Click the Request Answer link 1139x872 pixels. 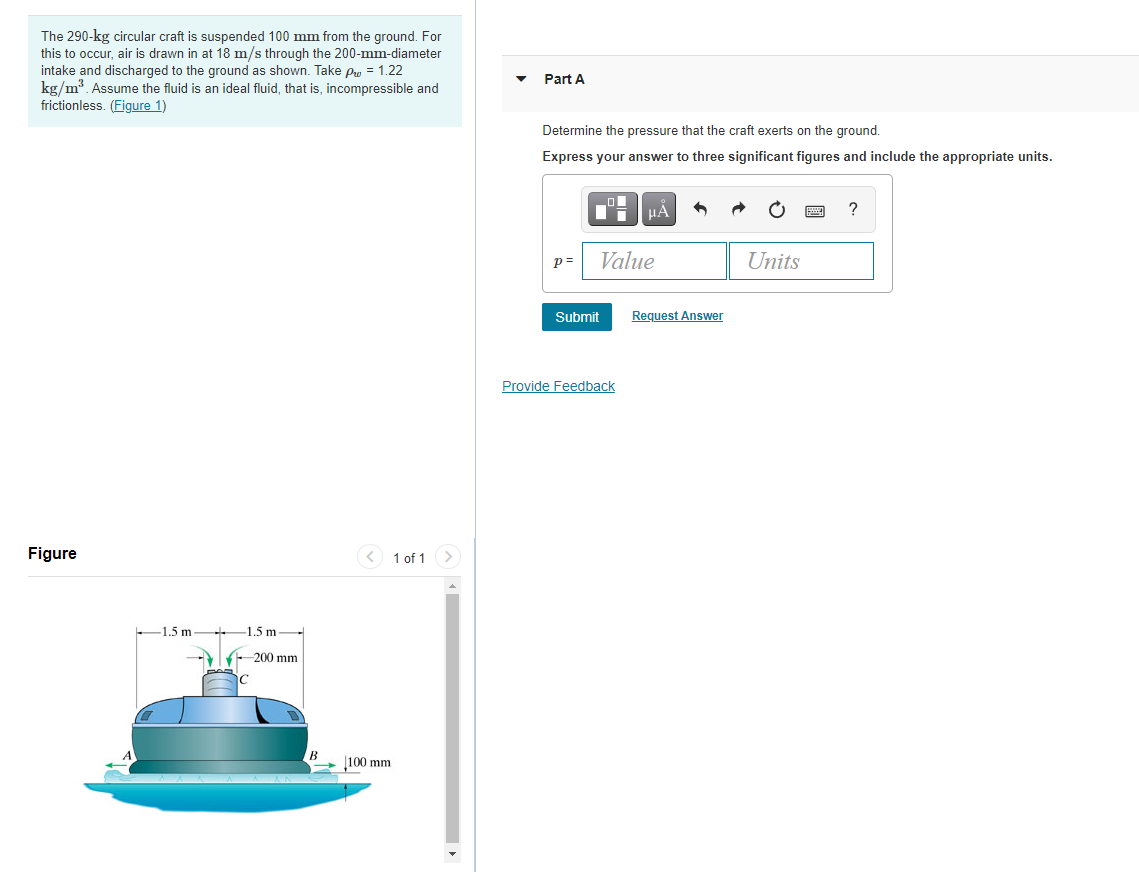pos(677,316)
